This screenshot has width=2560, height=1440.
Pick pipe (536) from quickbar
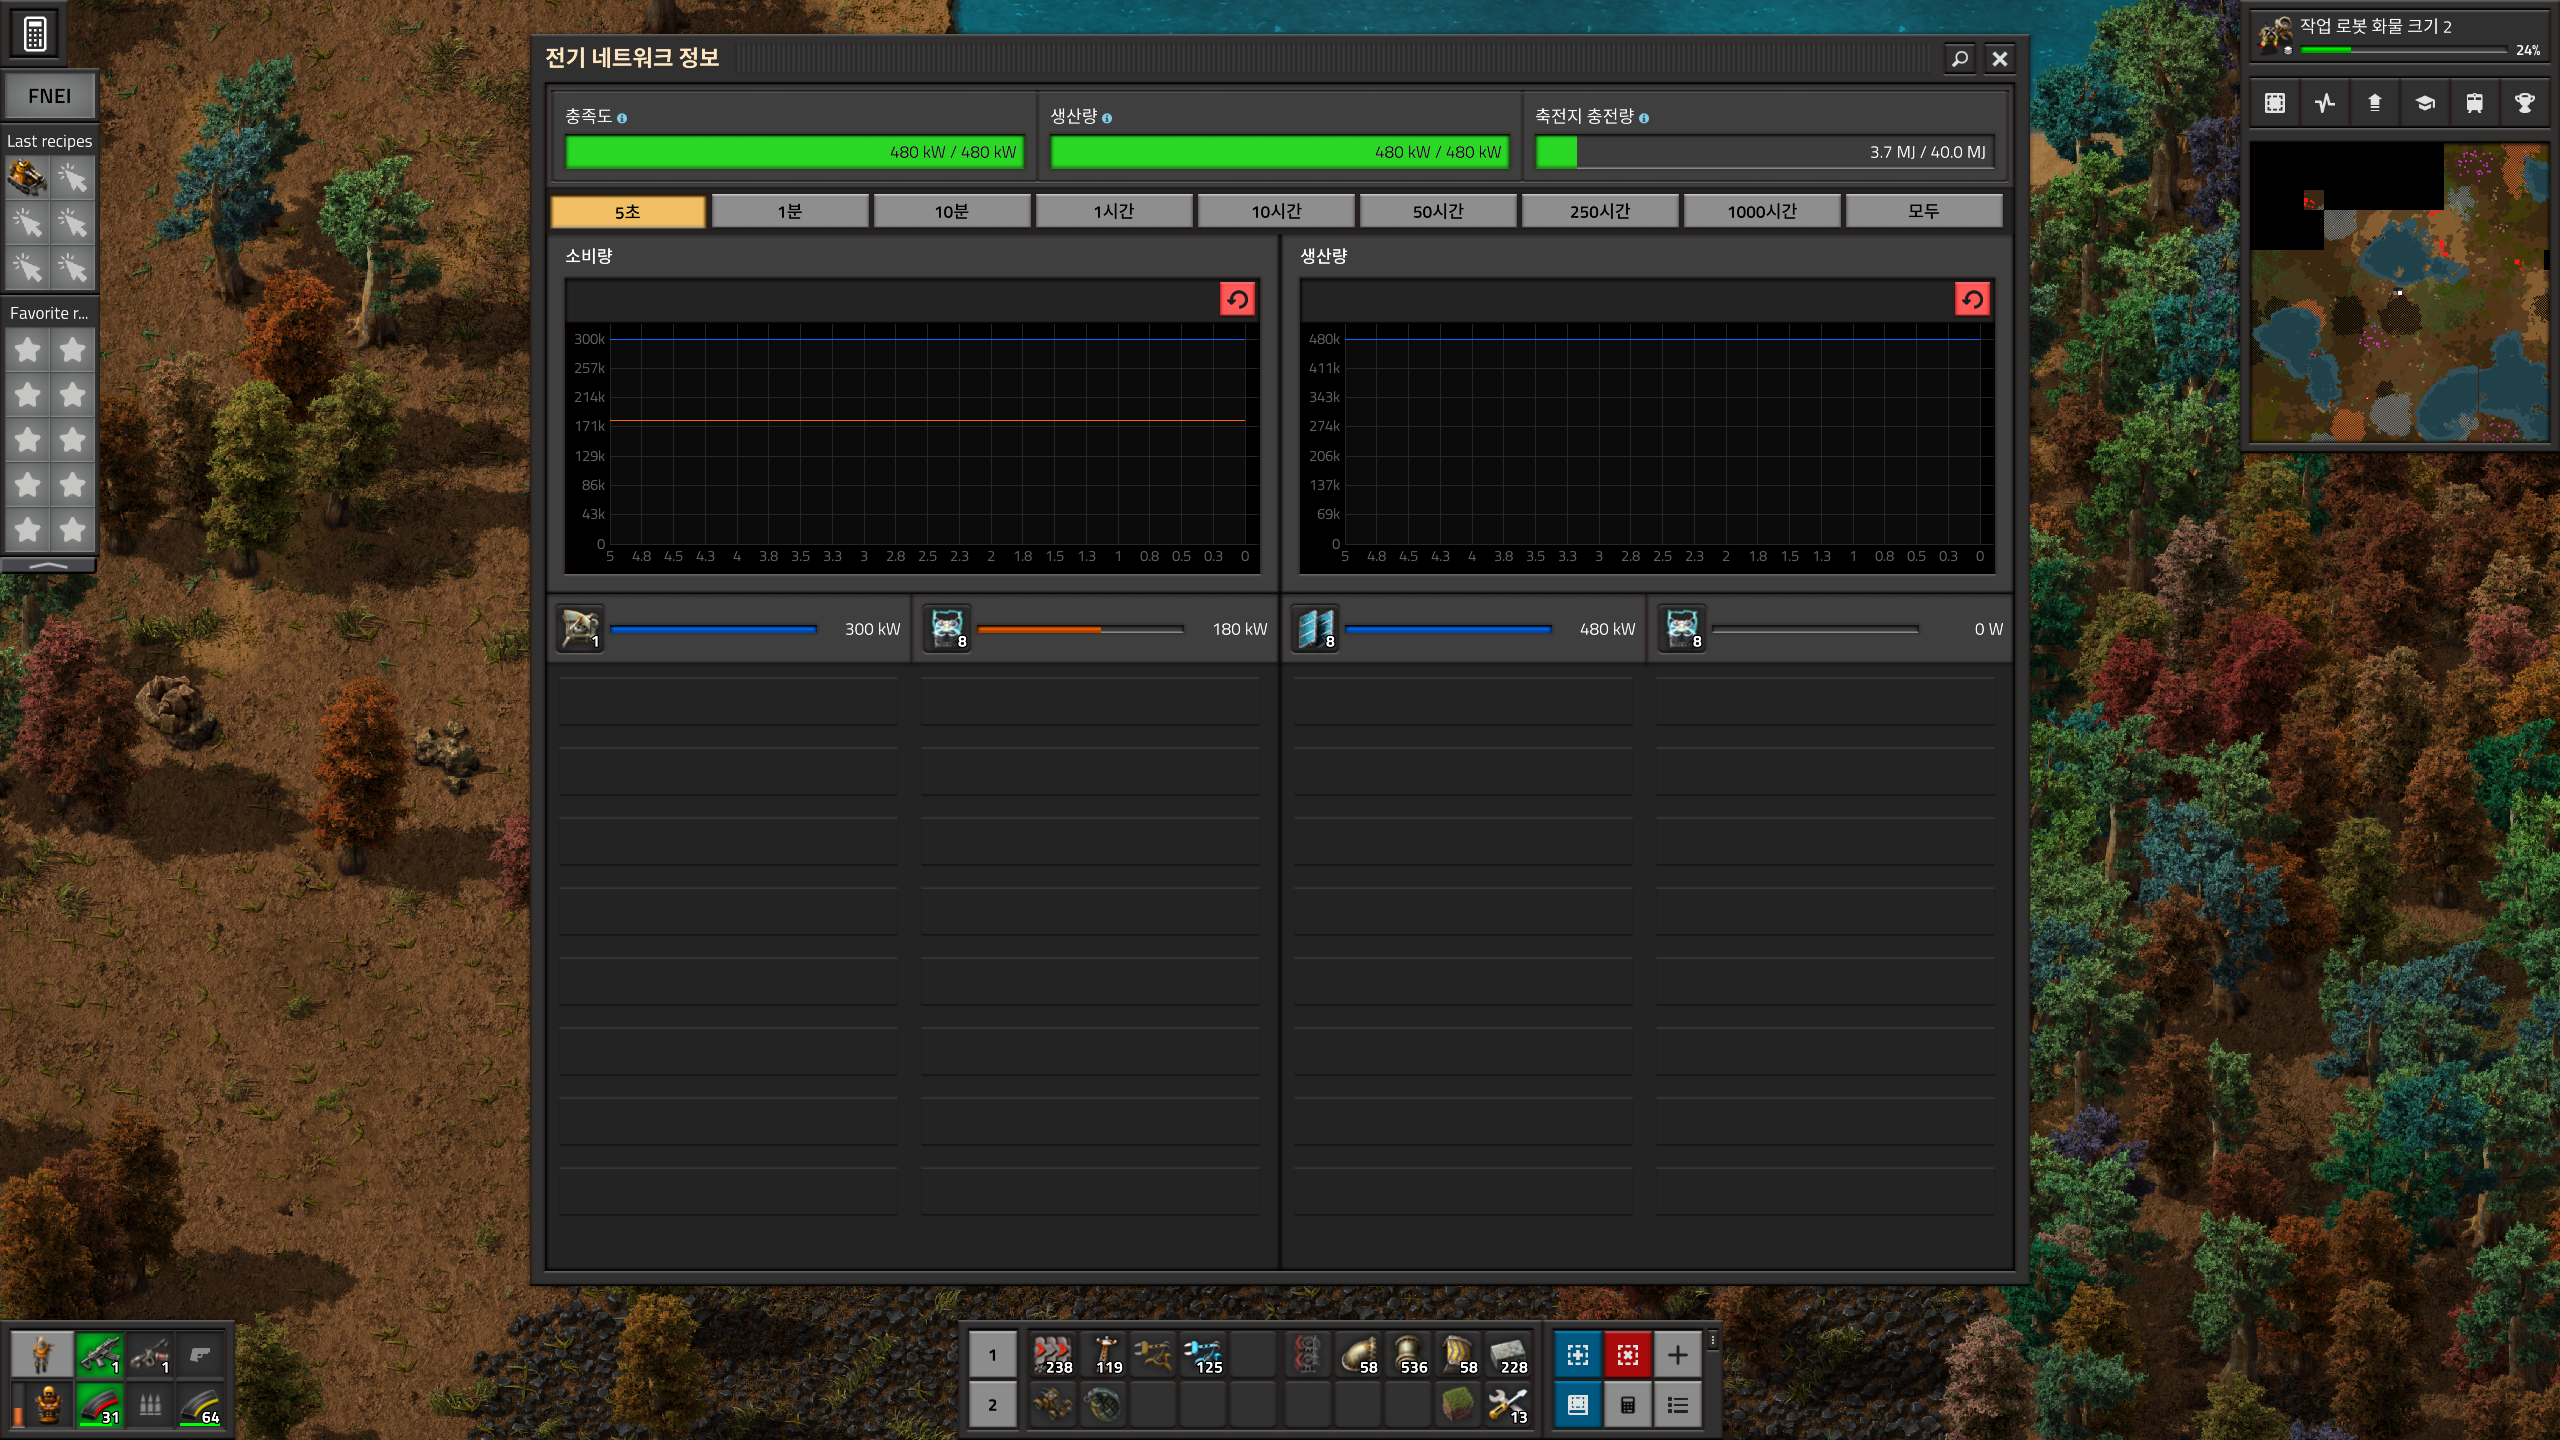[1408, 1355]
